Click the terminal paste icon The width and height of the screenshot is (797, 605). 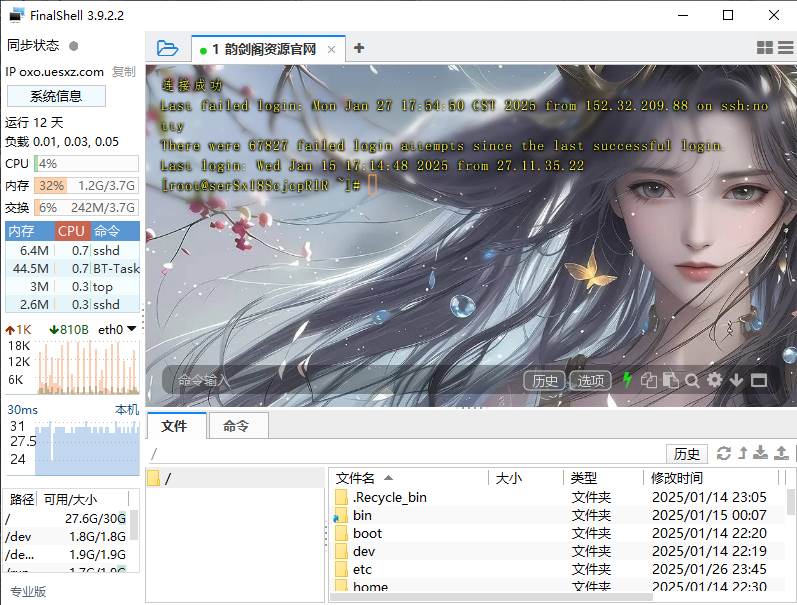coord(670,380)
